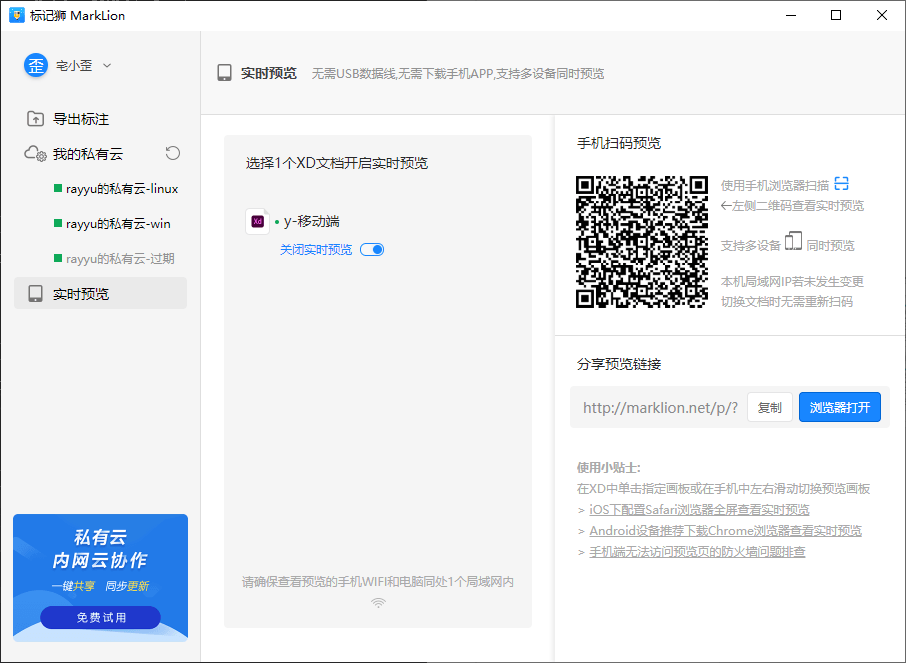The image size is (906, 663).
Task: Open 导出标注 in the sidebar
Action: point(80,119)
